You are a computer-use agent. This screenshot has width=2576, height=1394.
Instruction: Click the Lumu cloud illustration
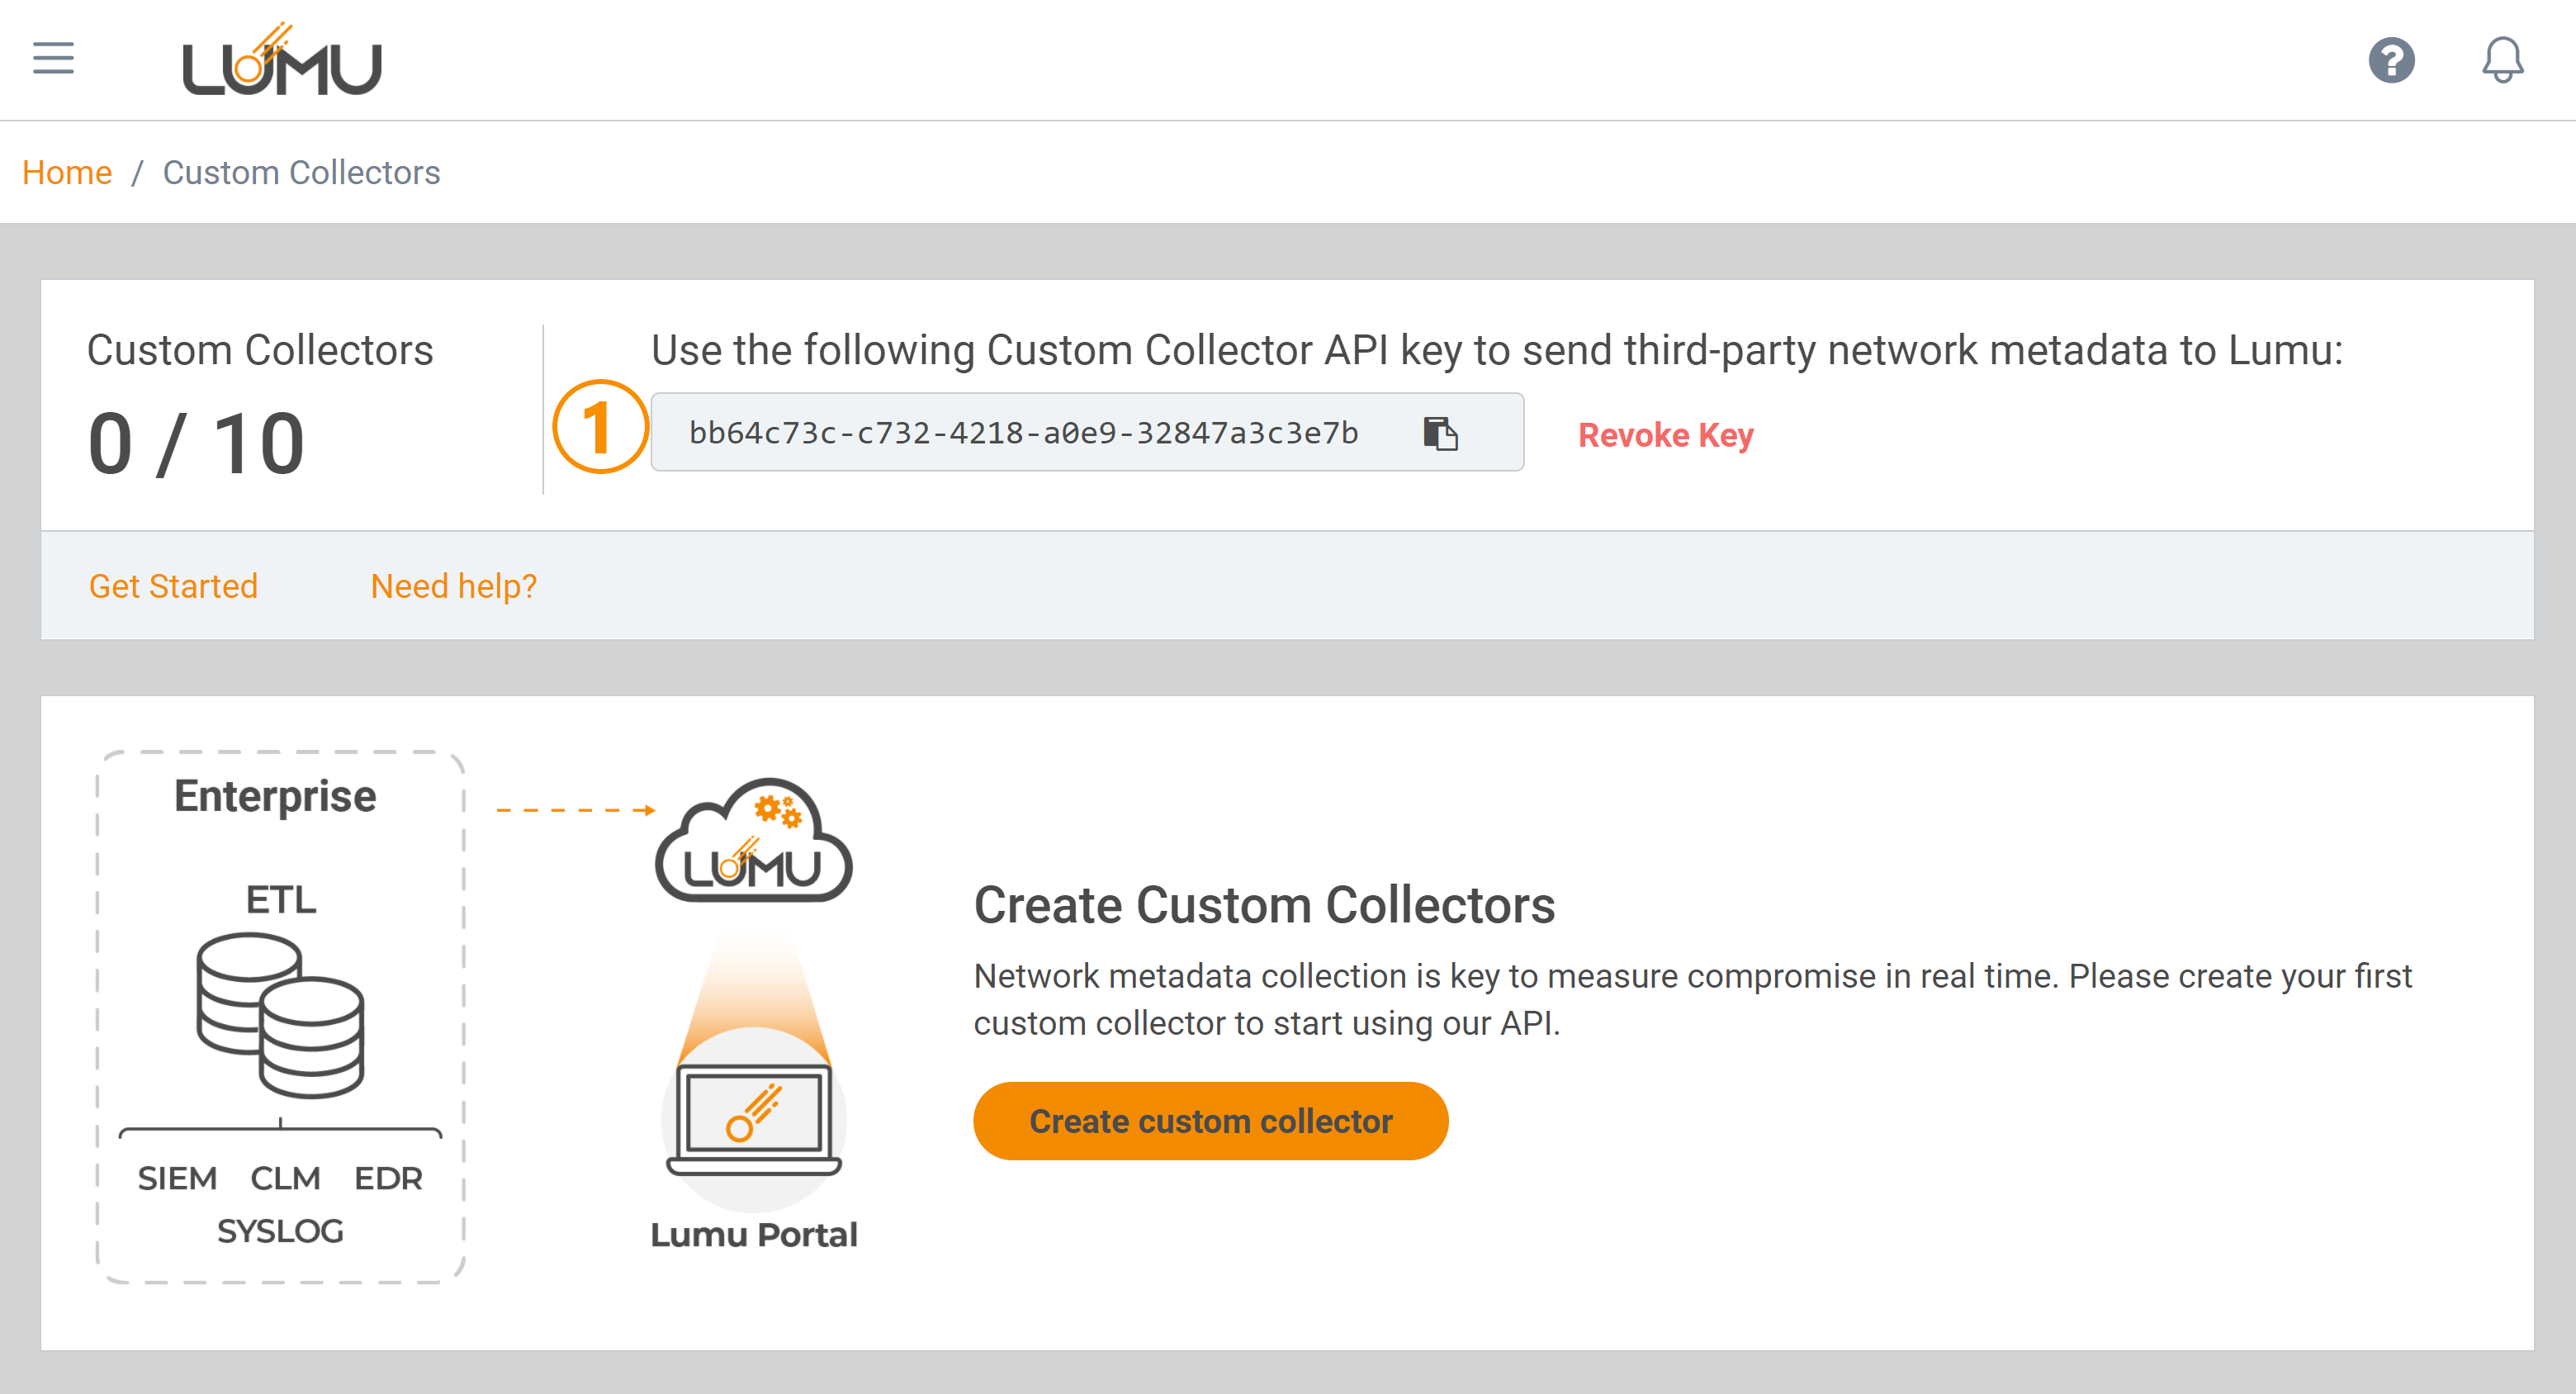coord(755,845)
